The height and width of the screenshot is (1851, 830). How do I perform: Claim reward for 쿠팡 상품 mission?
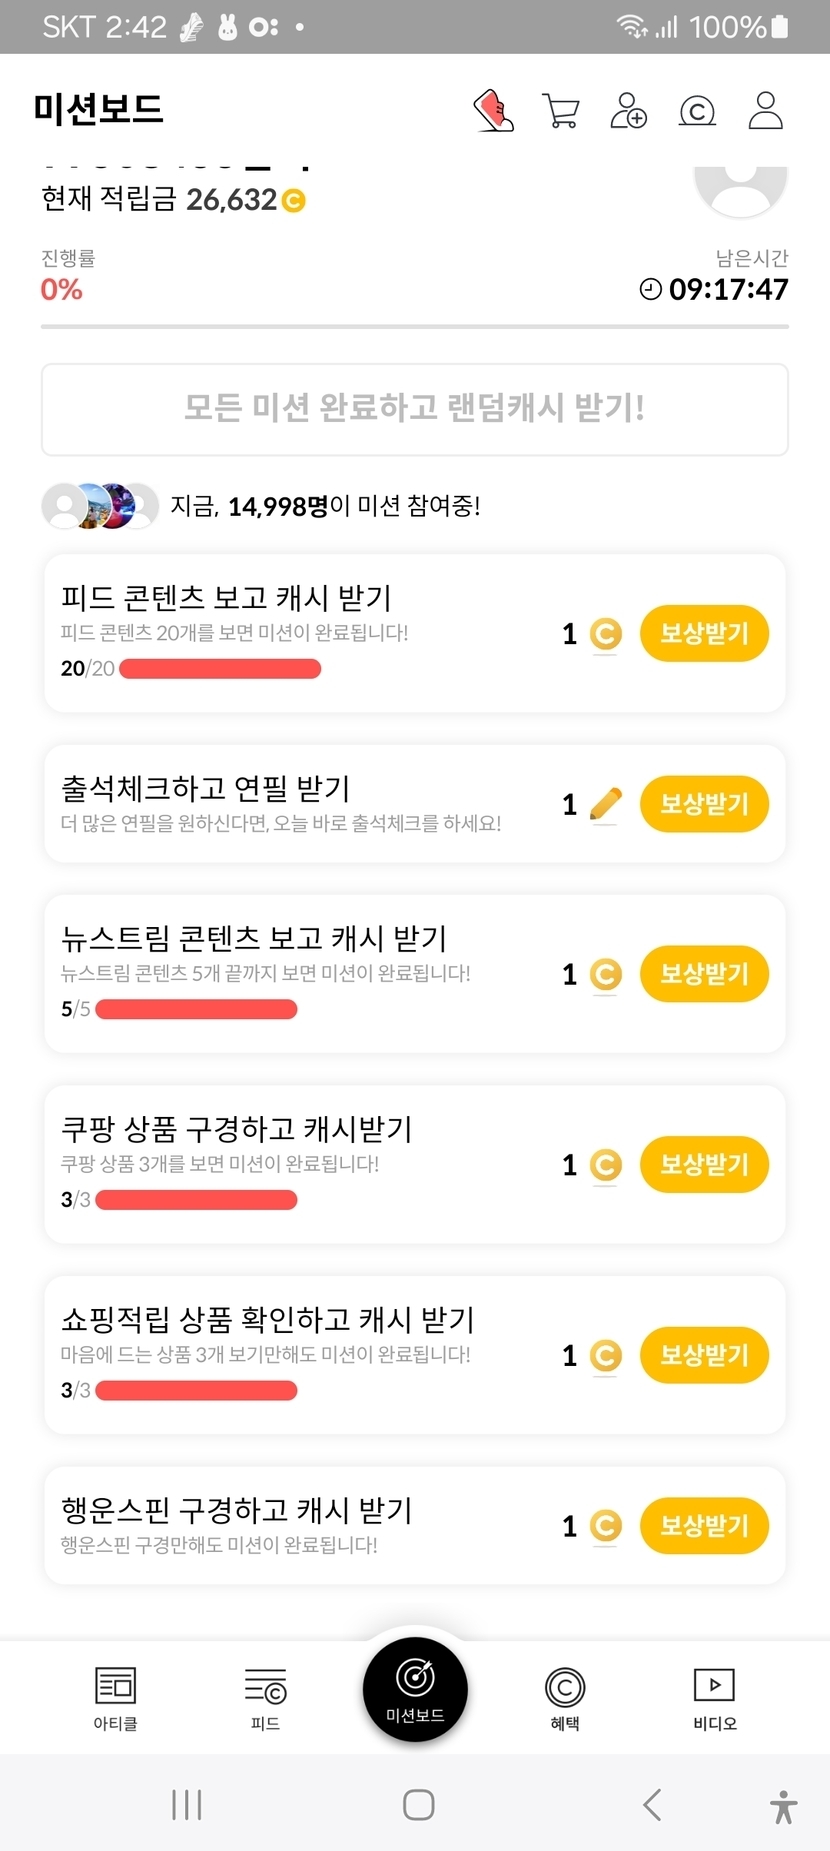(x=704, y=1165)
